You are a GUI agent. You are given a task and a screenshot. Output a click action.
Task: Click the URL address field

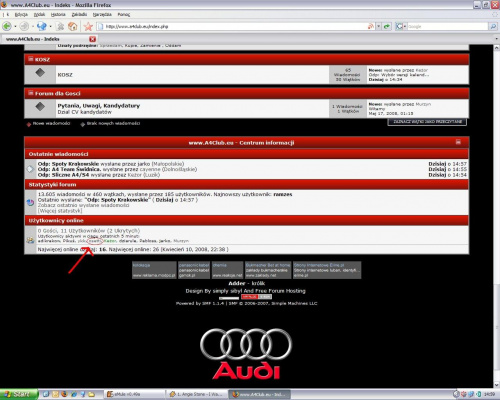[233, 26]
